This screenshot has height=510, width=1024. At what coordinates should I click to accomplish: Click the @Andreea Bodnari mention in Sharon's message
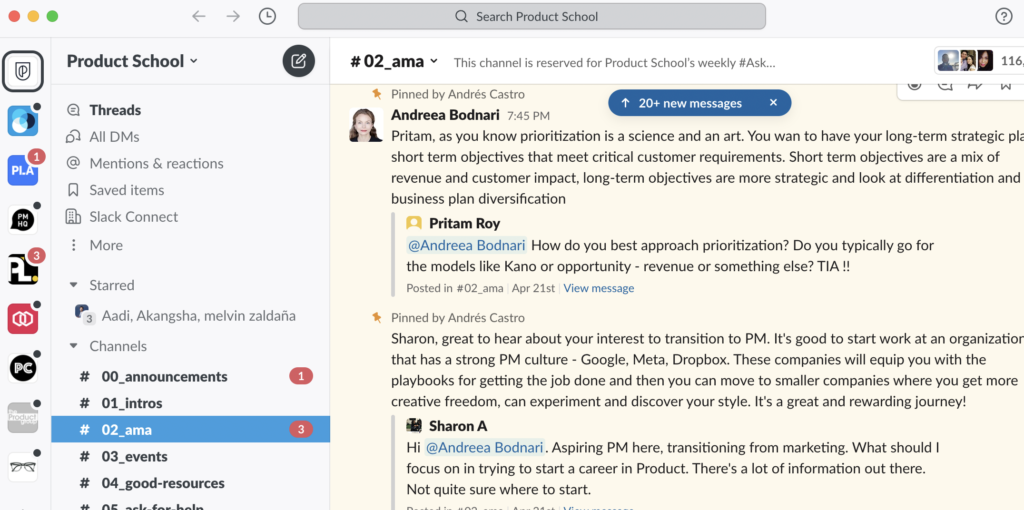click(x=484, y=448)
